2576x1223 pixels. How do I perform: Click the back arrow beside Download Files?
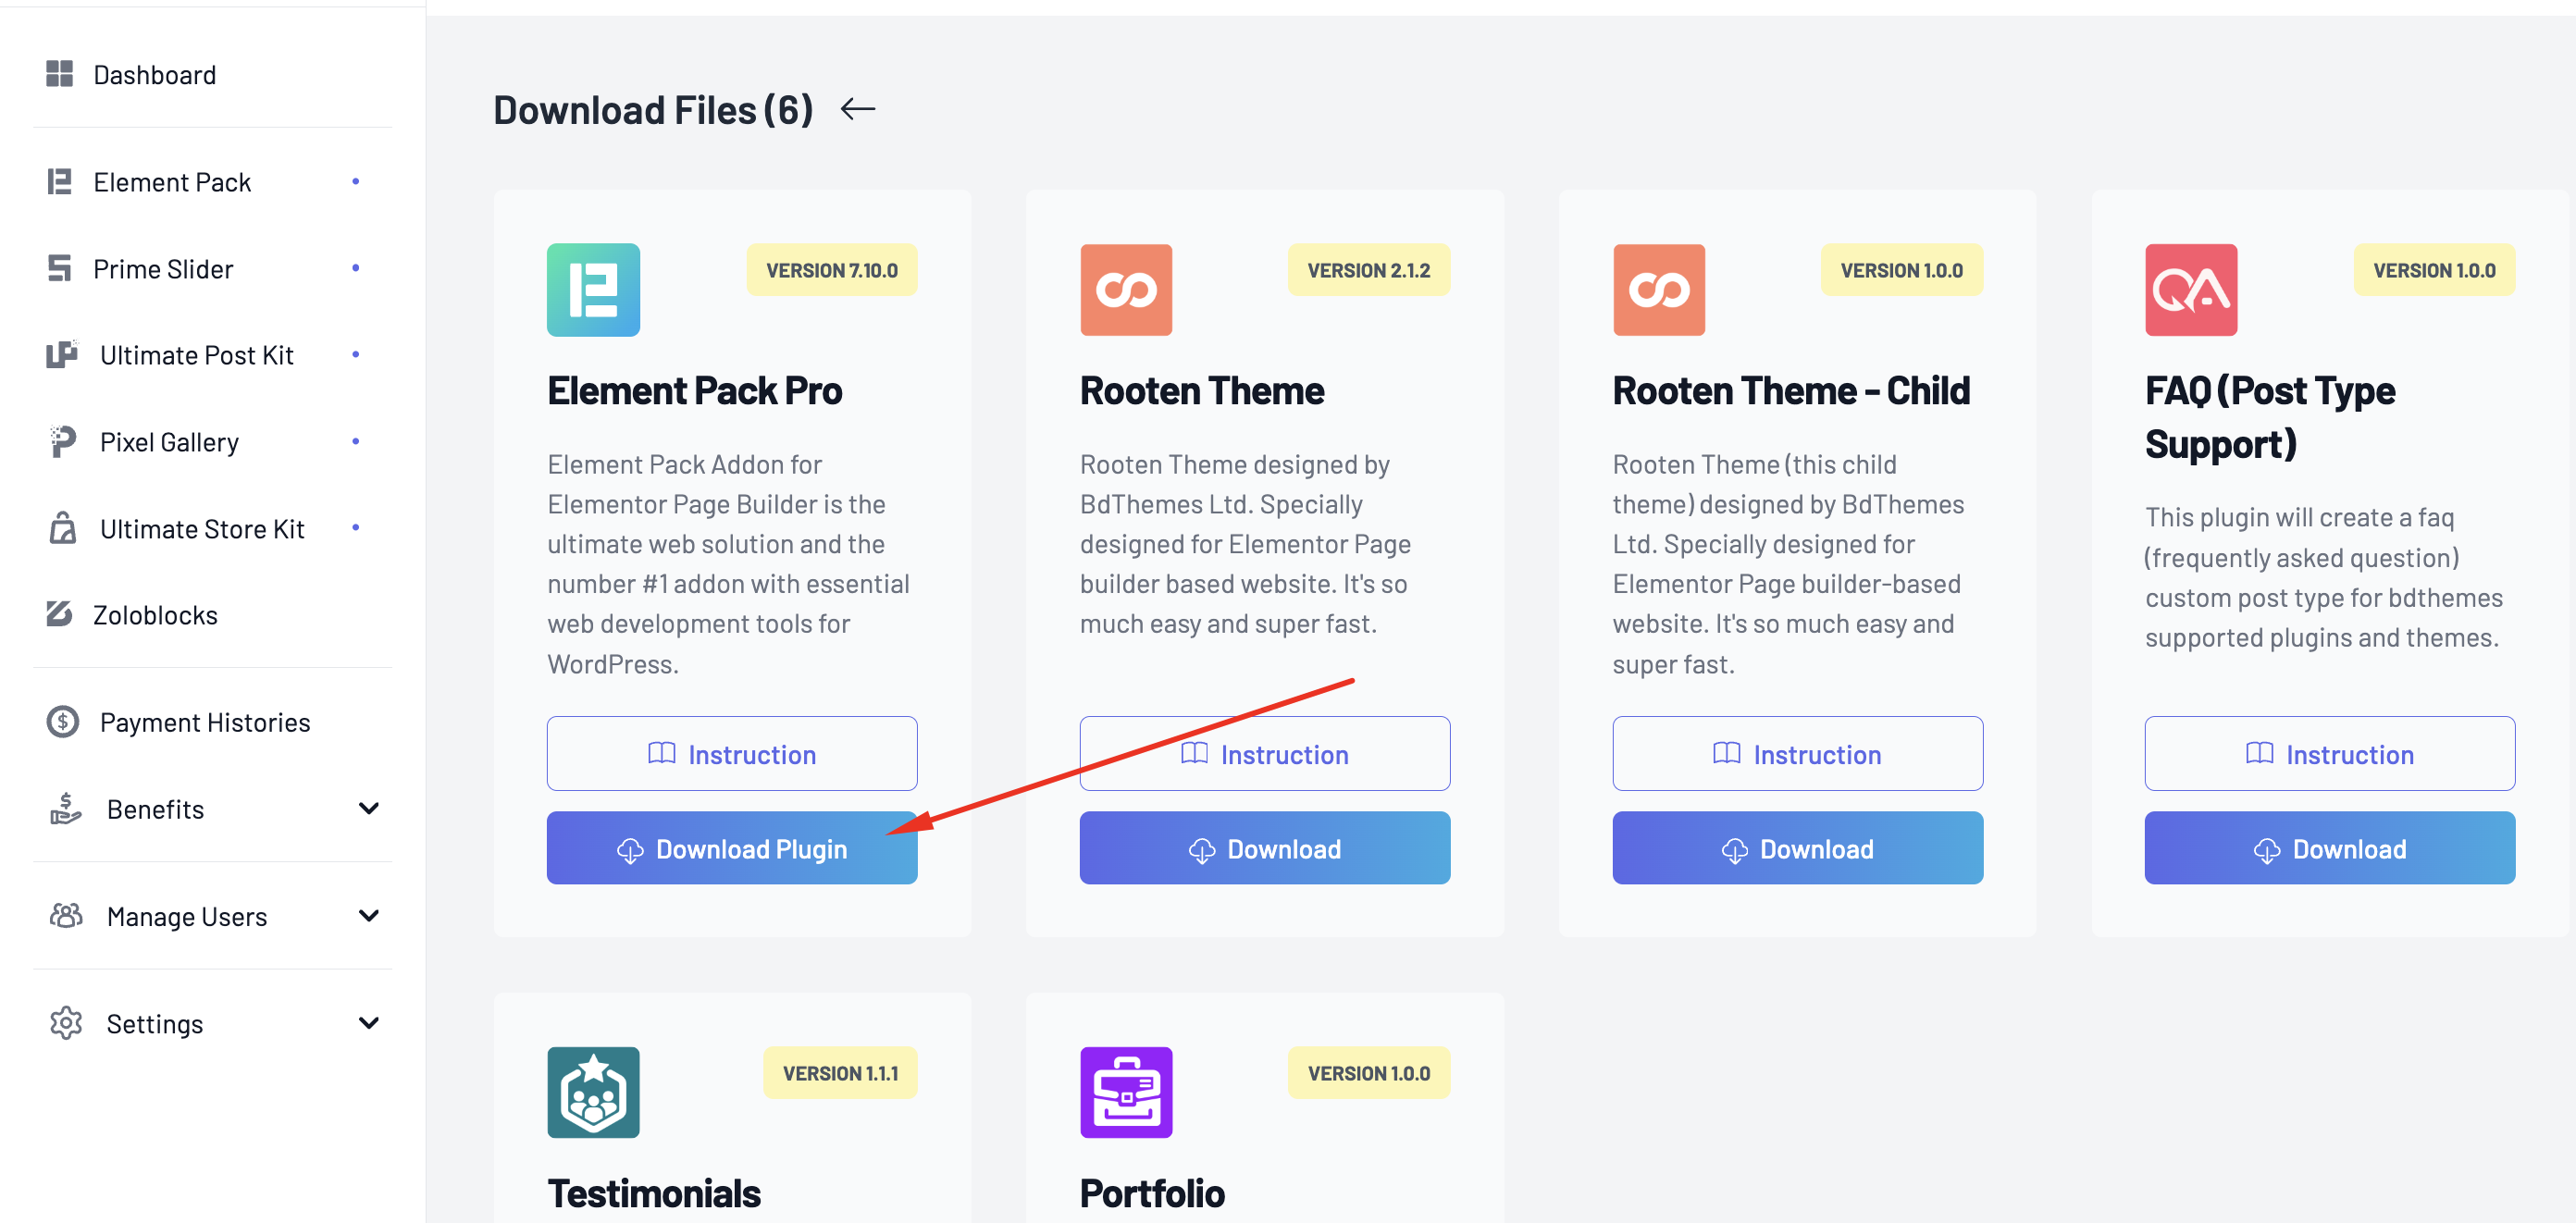pyautogui.click(x=857, y=109)
